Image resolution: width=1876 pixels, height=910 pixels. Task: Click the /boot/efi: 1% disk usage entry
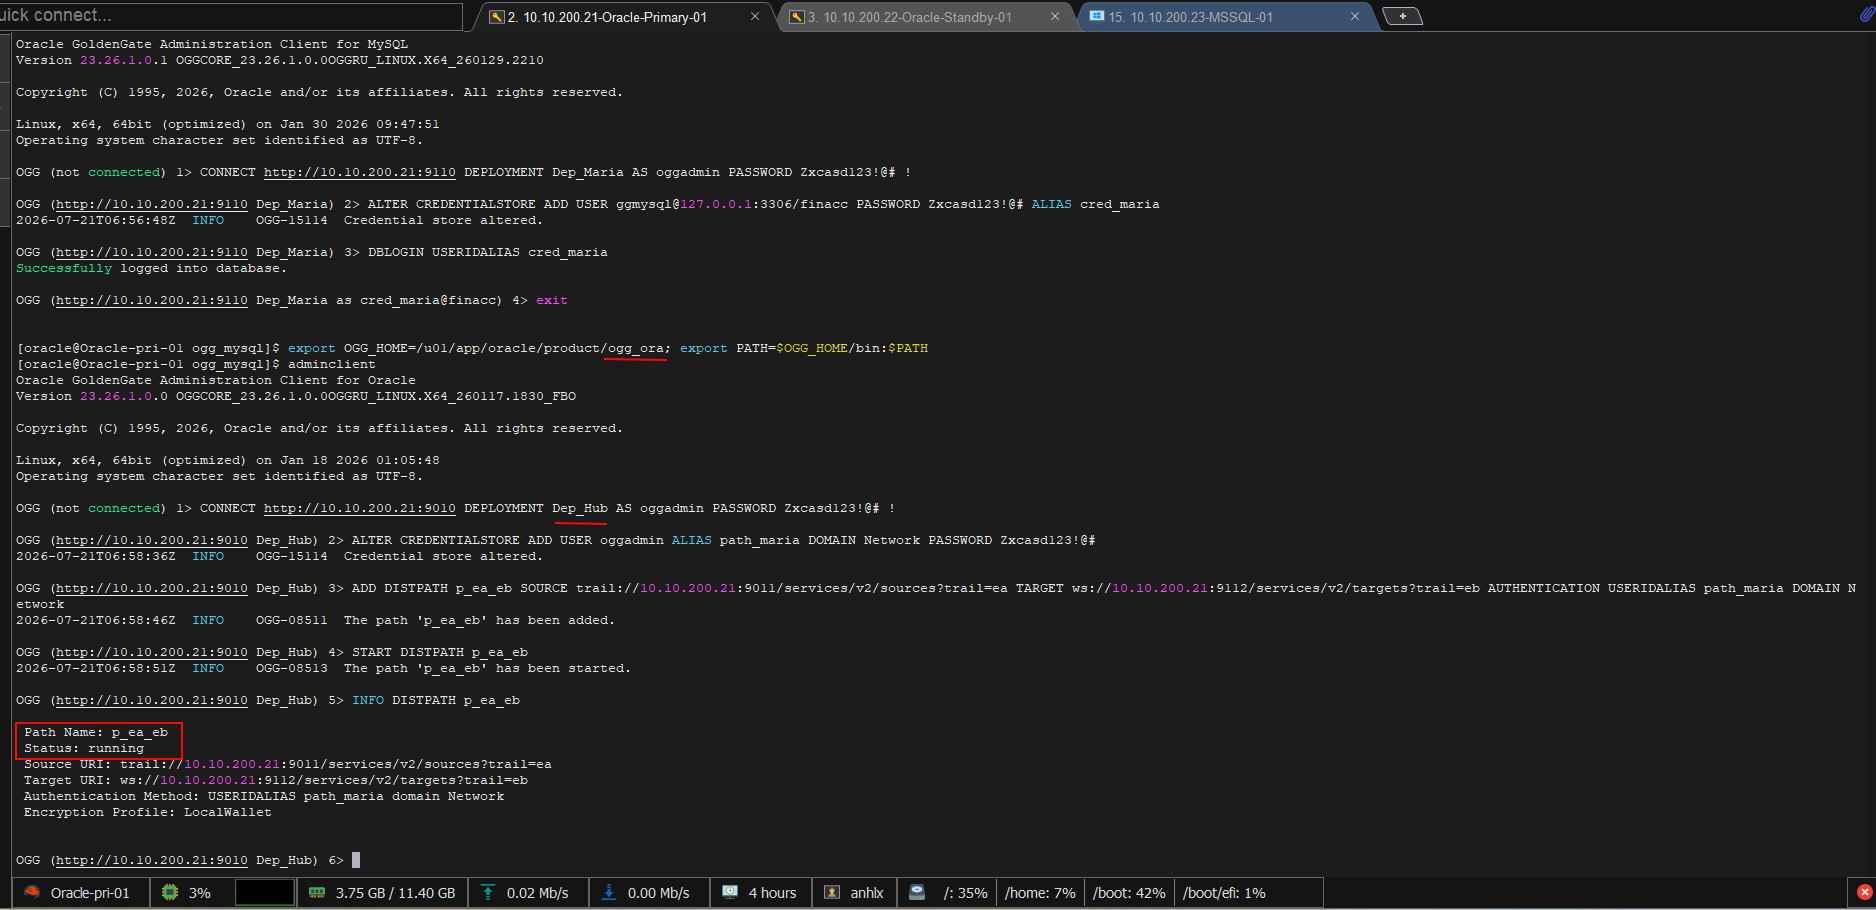coord(1224,893)
